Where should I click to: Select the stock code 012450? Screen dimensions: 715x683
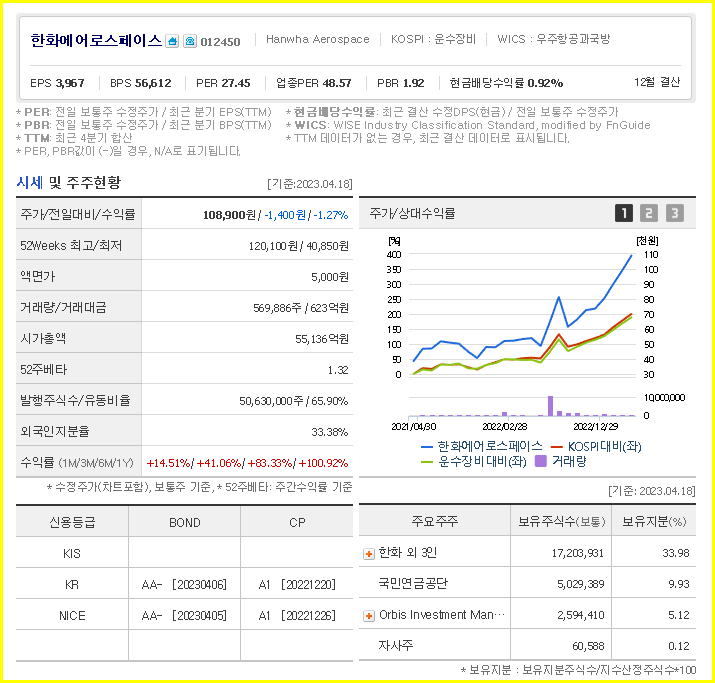220,42
